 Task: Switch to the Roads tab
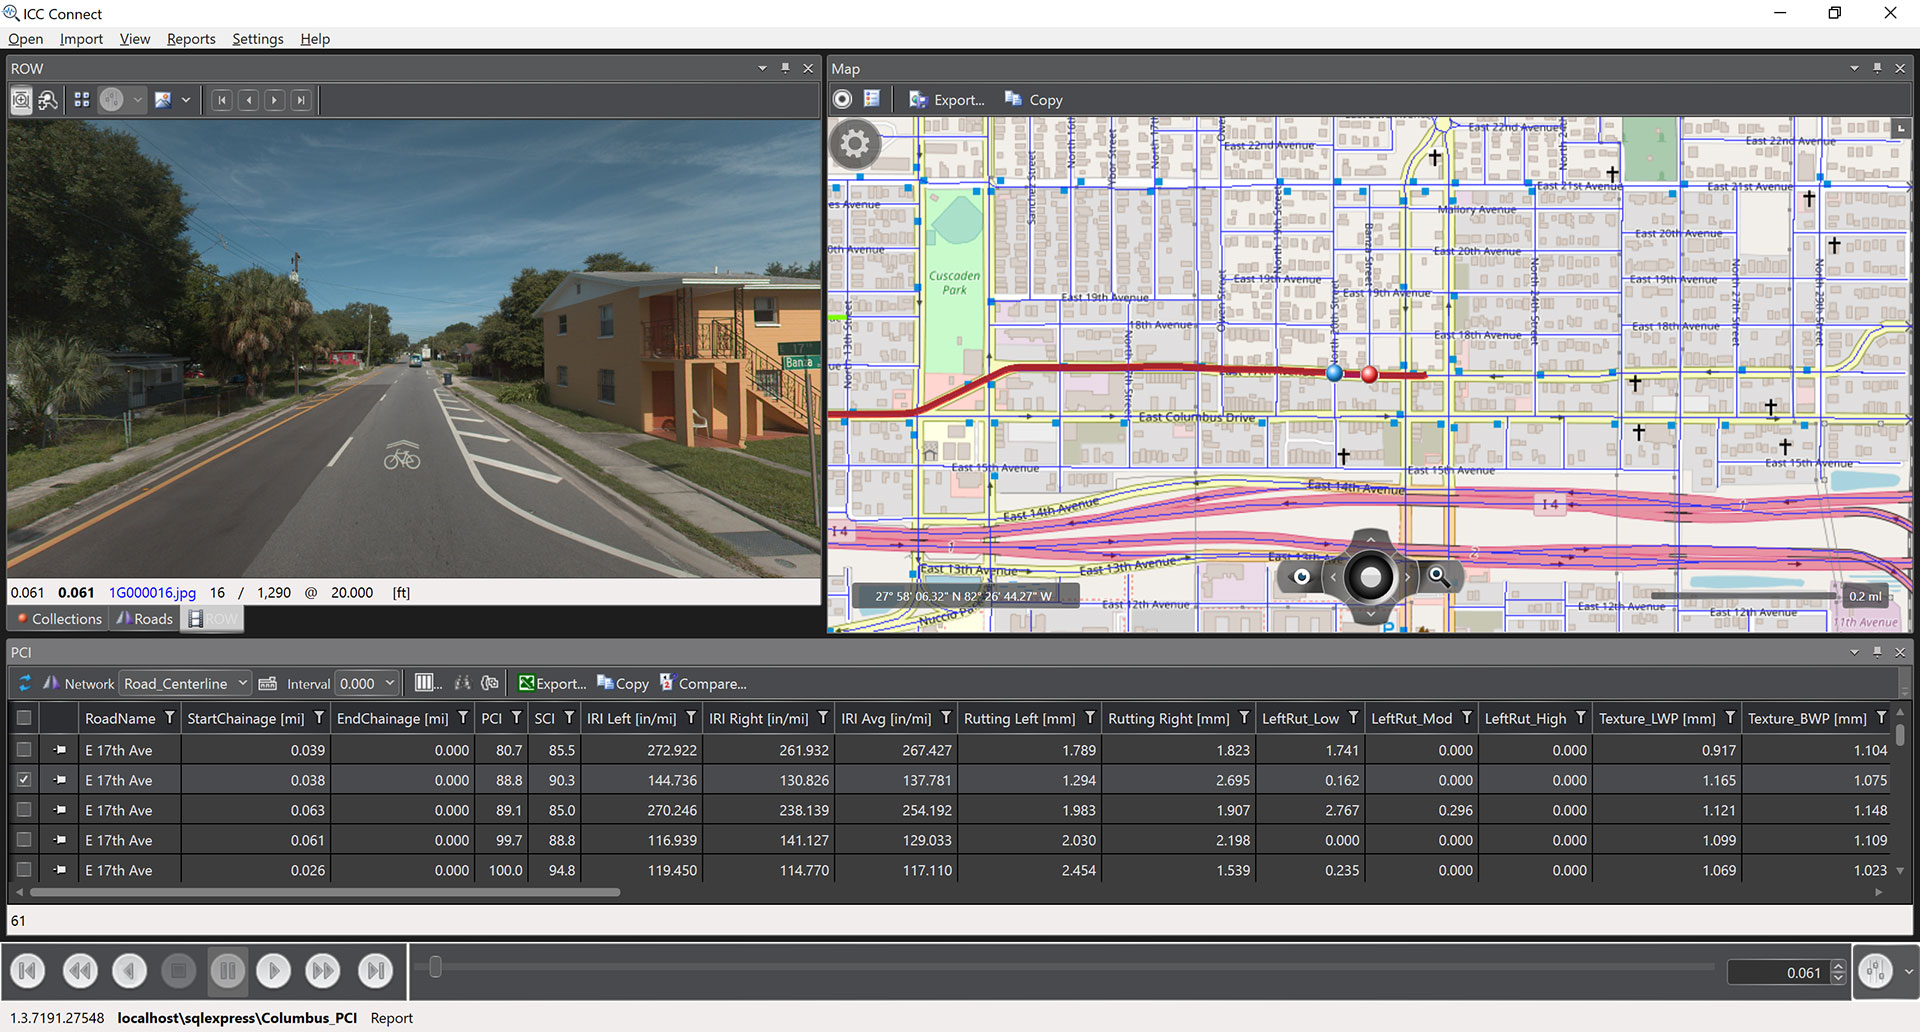point(144,619)
